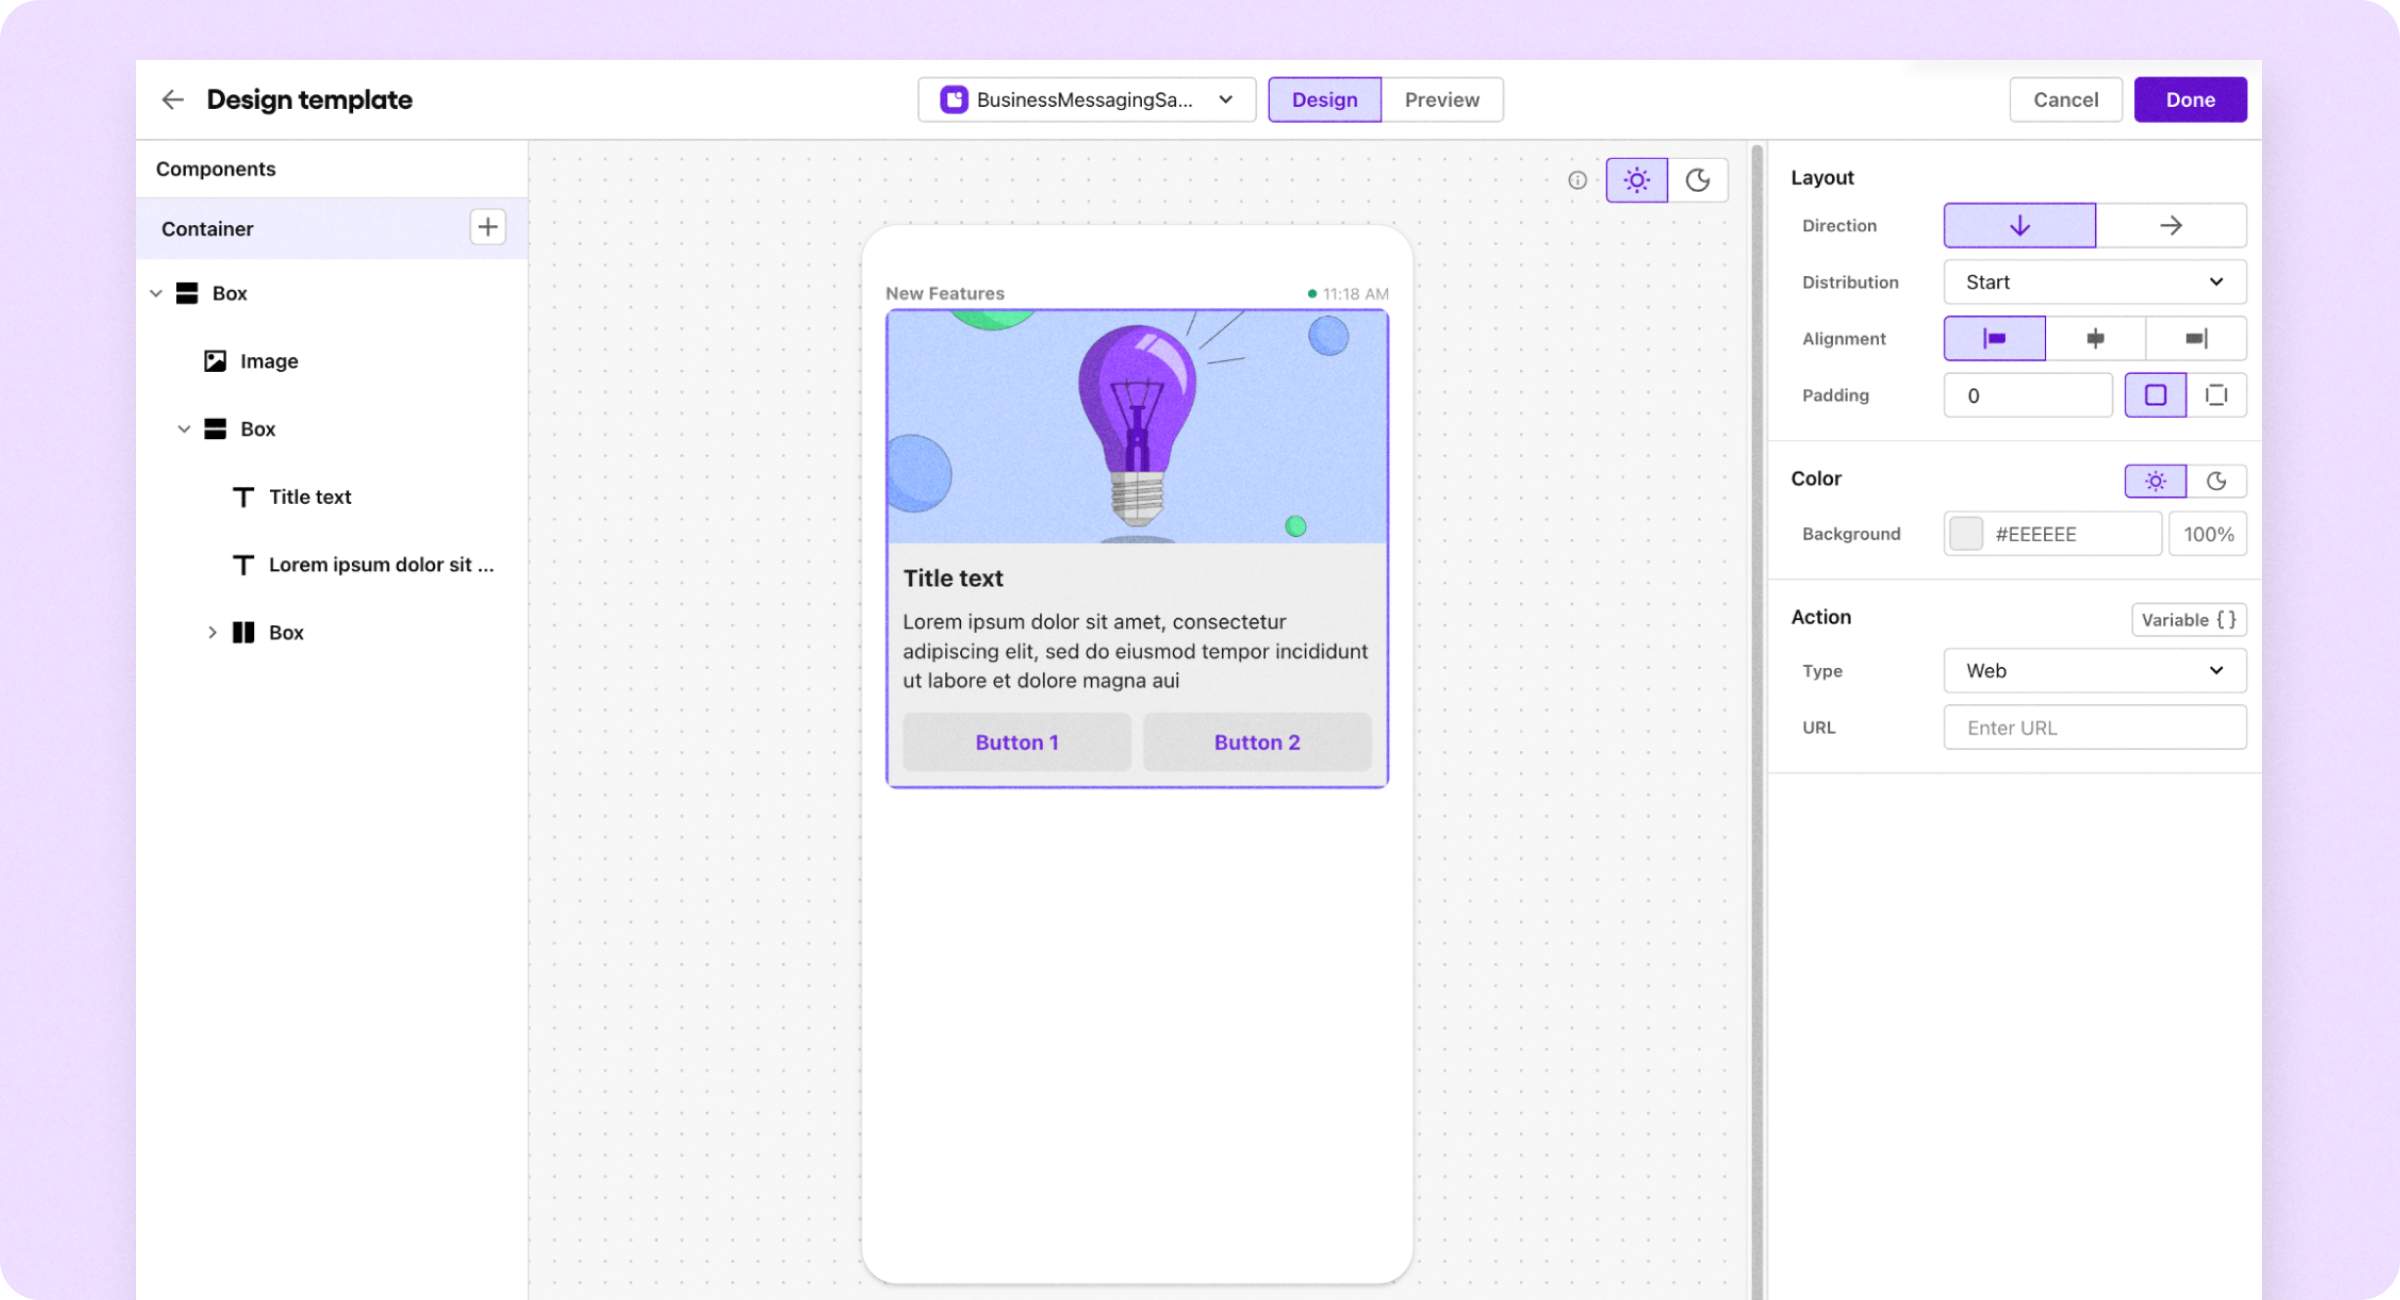Image resolution: width=2400 pixels, height=1300 pixels.
Task: Select end alignment in Layout panel
Action: click(2196, 338)
